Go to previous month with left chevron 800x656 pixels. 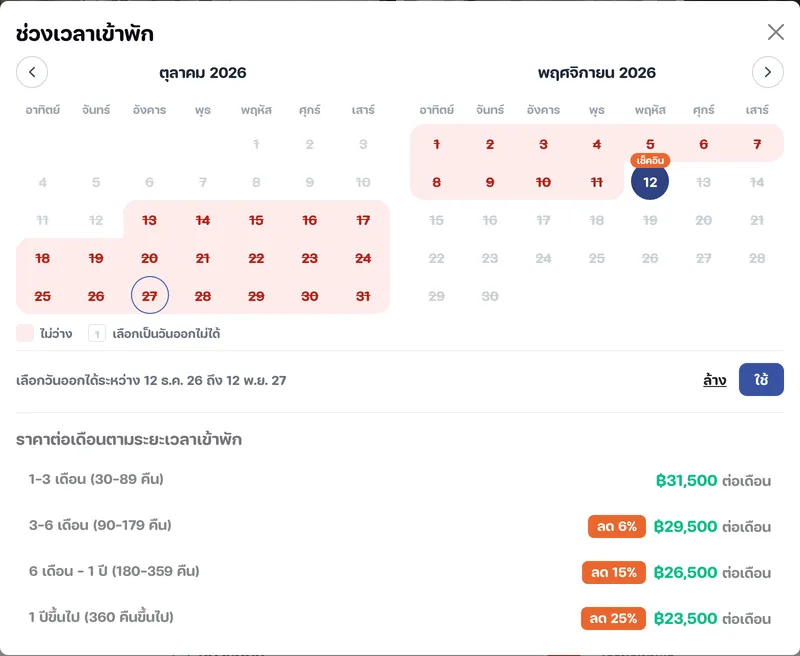(x=32, y=72)
